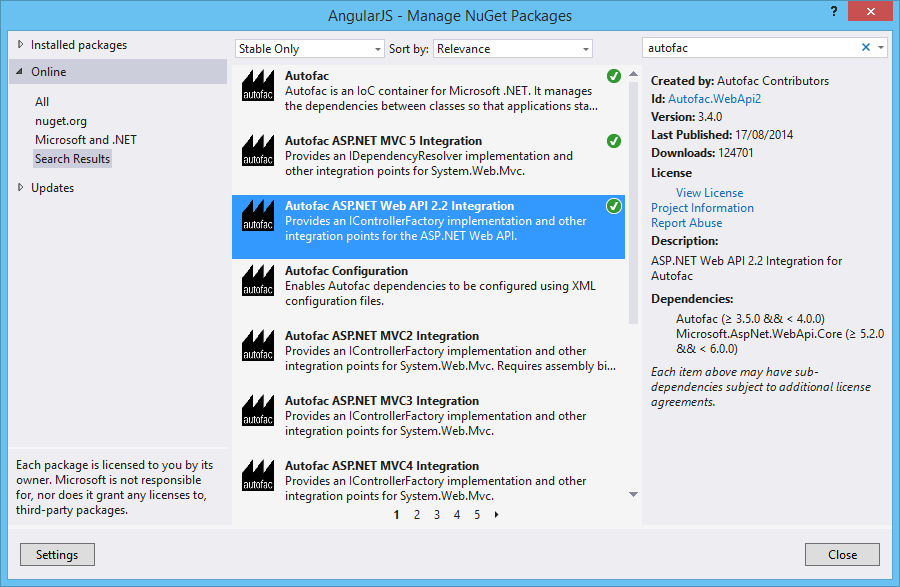
Task: Click the Autofac ASP.NET MVC4 Integration logo
Action: [x=258, y=475]
